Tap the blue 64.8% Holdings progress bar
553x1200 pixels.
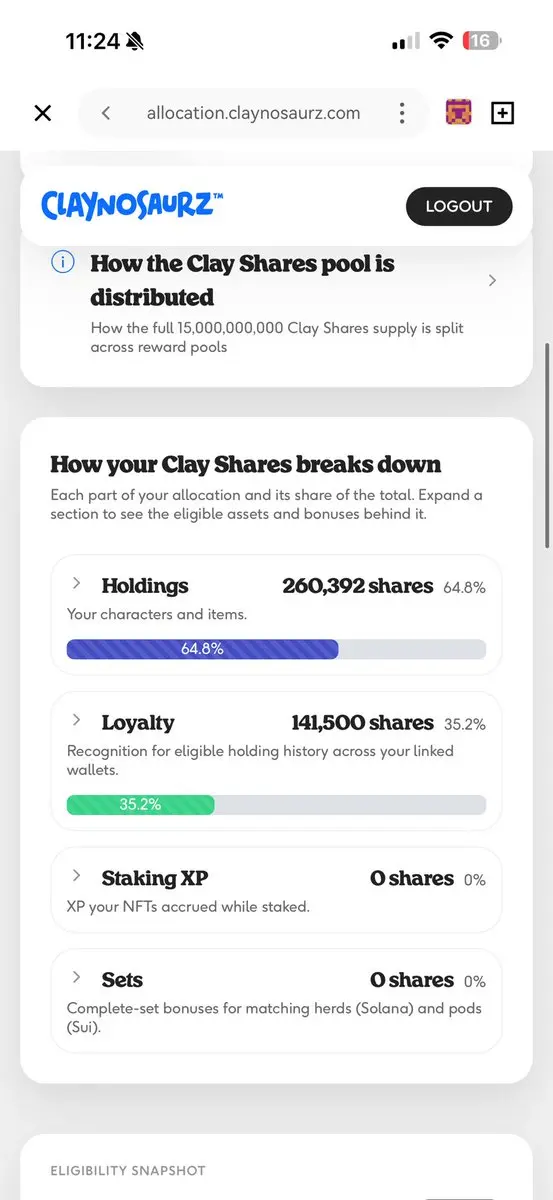click(x=202, y=649)
